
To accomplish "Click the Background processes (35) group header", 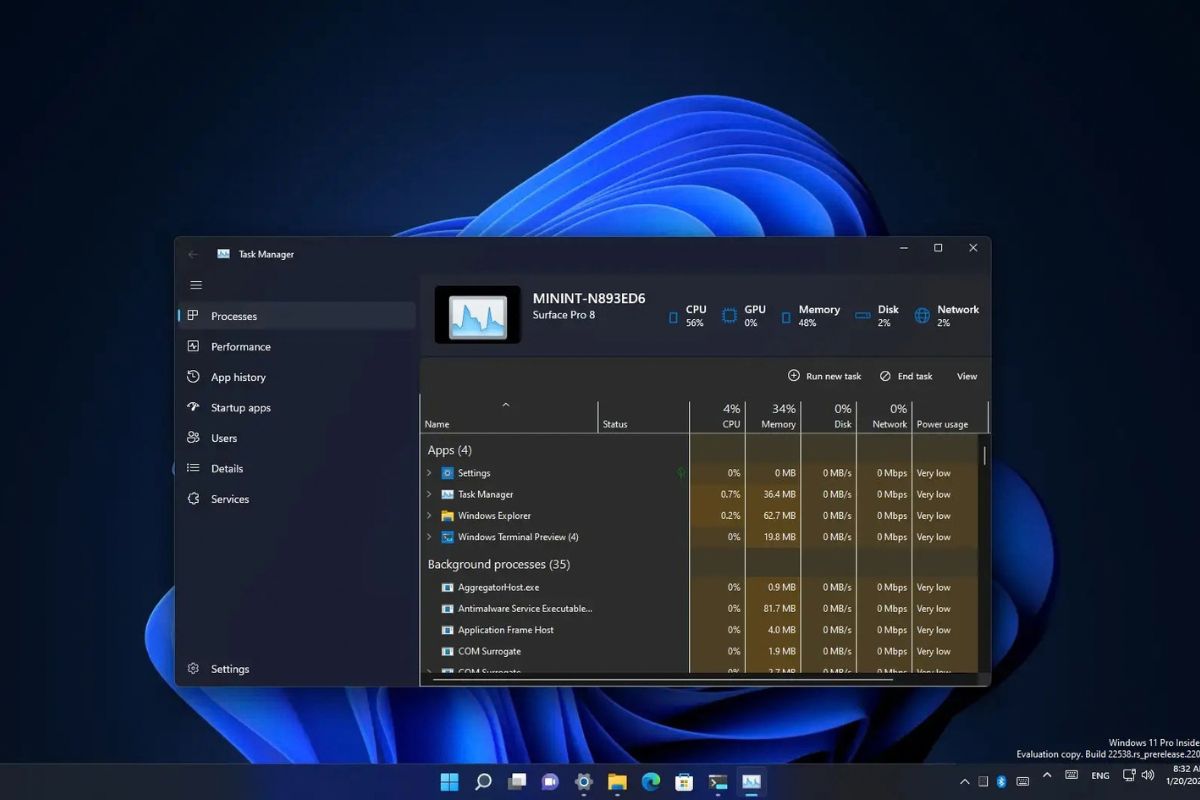I will tap(499, 564).
